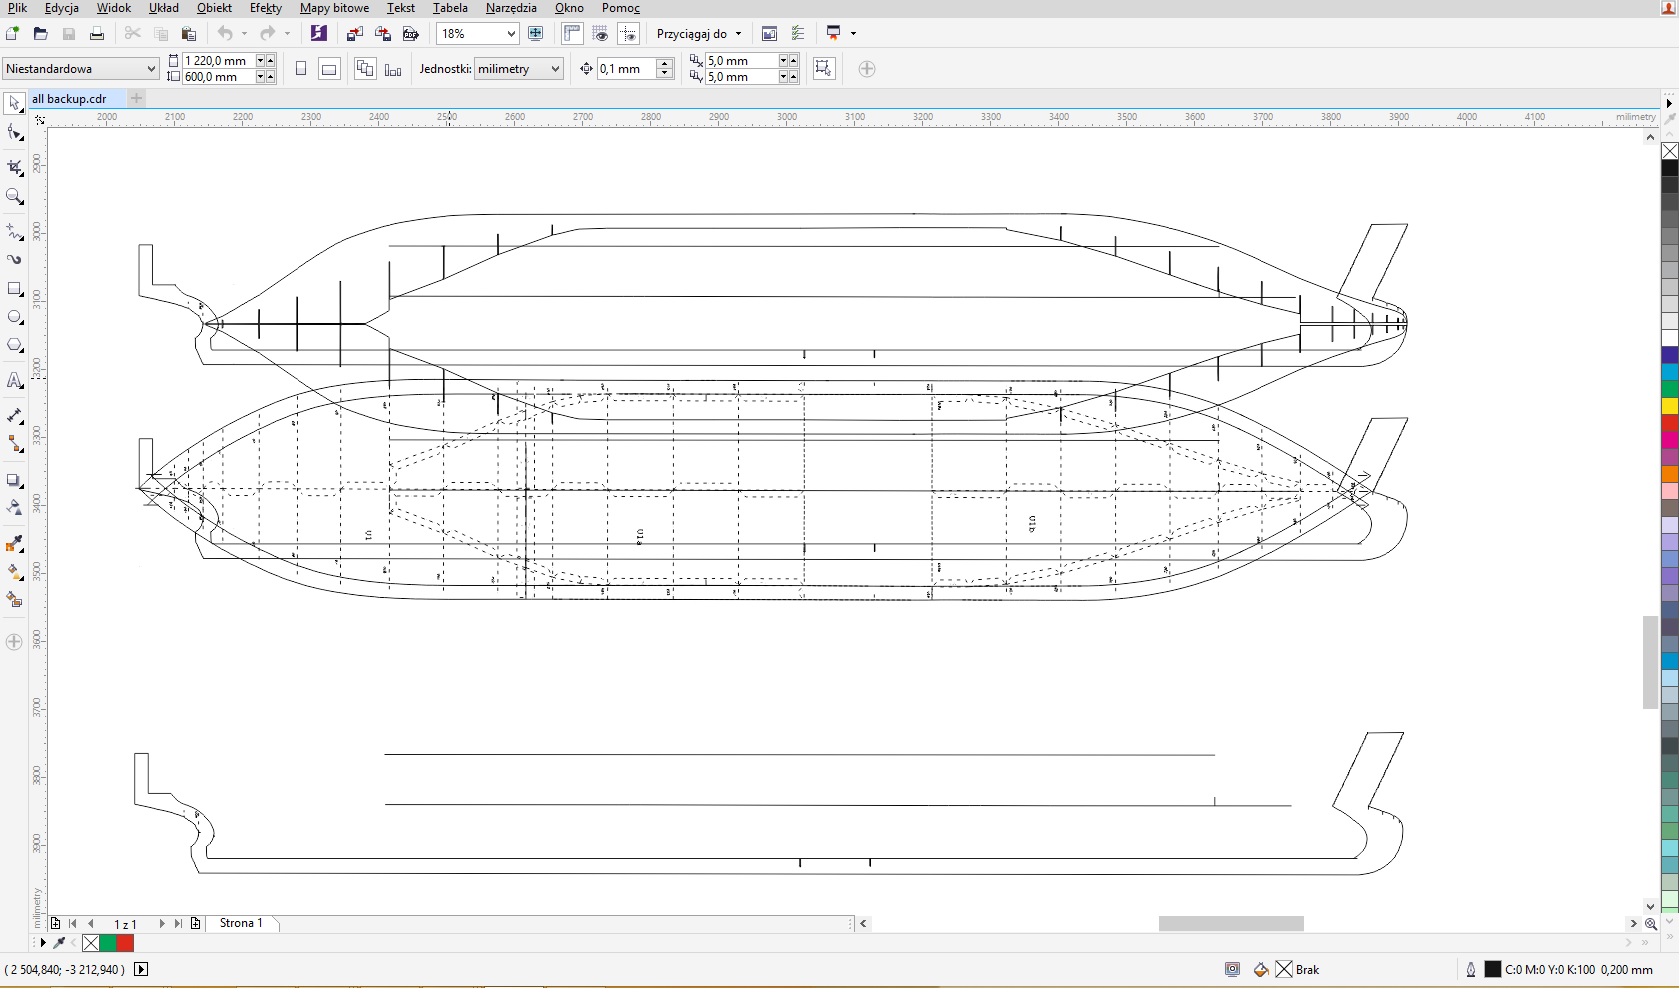Expand the Niestandardowa page size dropdown
This screenshot has width=1680, height=1002.
pyautogui.click(x=151, y=69)
